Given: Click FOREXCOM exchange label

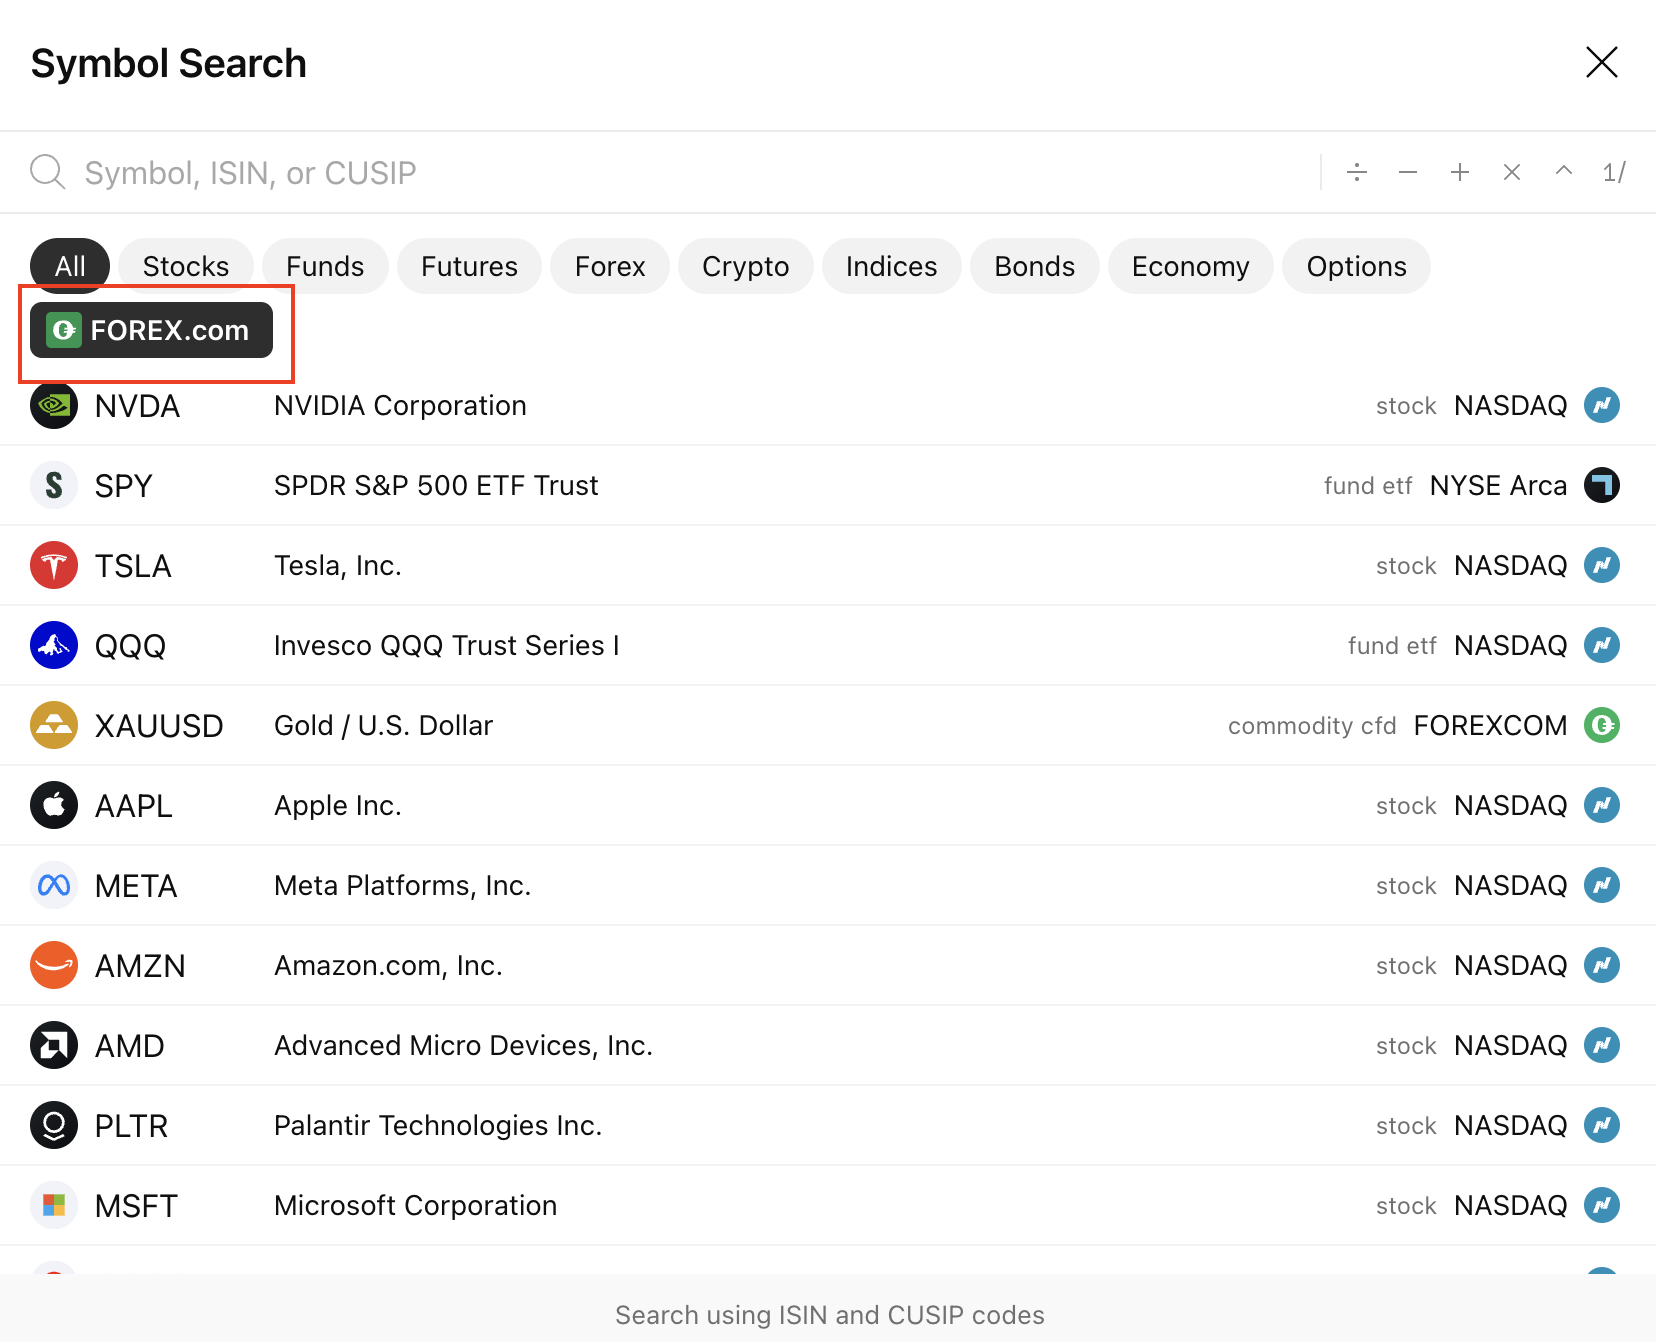Looking at the screenshot, I should tap(1490, 725).
